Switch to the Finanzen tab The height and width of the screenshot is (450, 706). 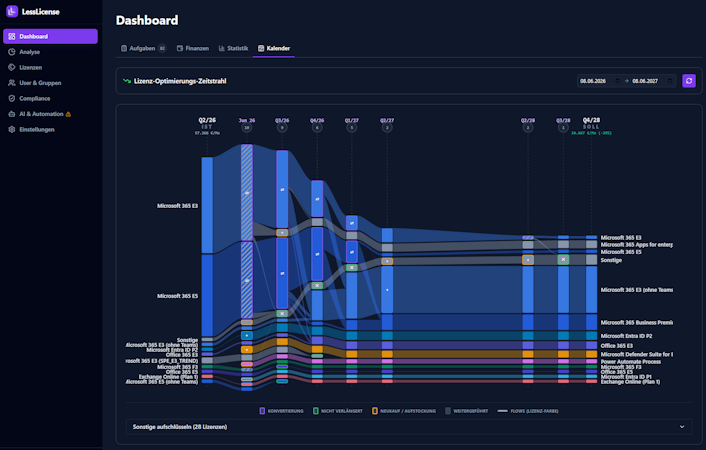[x=193, y=48]
